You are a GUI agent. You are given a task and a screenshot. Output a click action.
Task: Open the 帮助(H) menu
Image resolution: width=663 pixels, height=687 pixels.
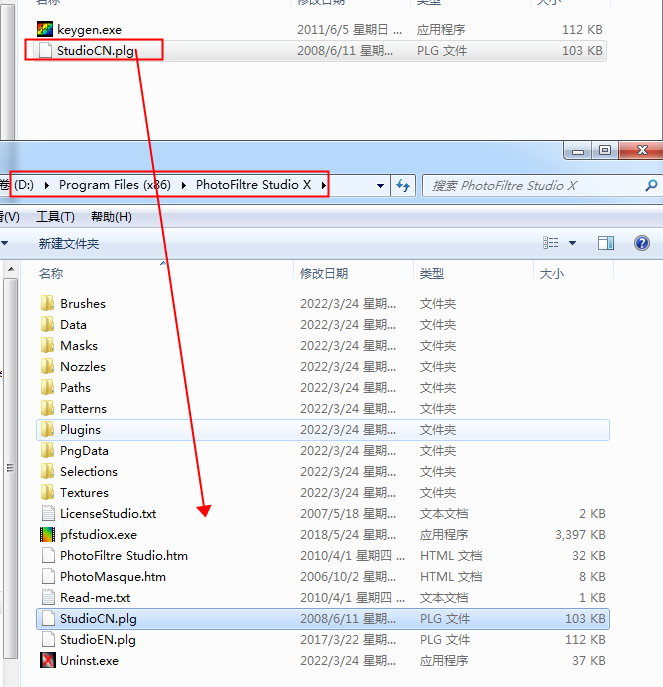tap(110, 217)
